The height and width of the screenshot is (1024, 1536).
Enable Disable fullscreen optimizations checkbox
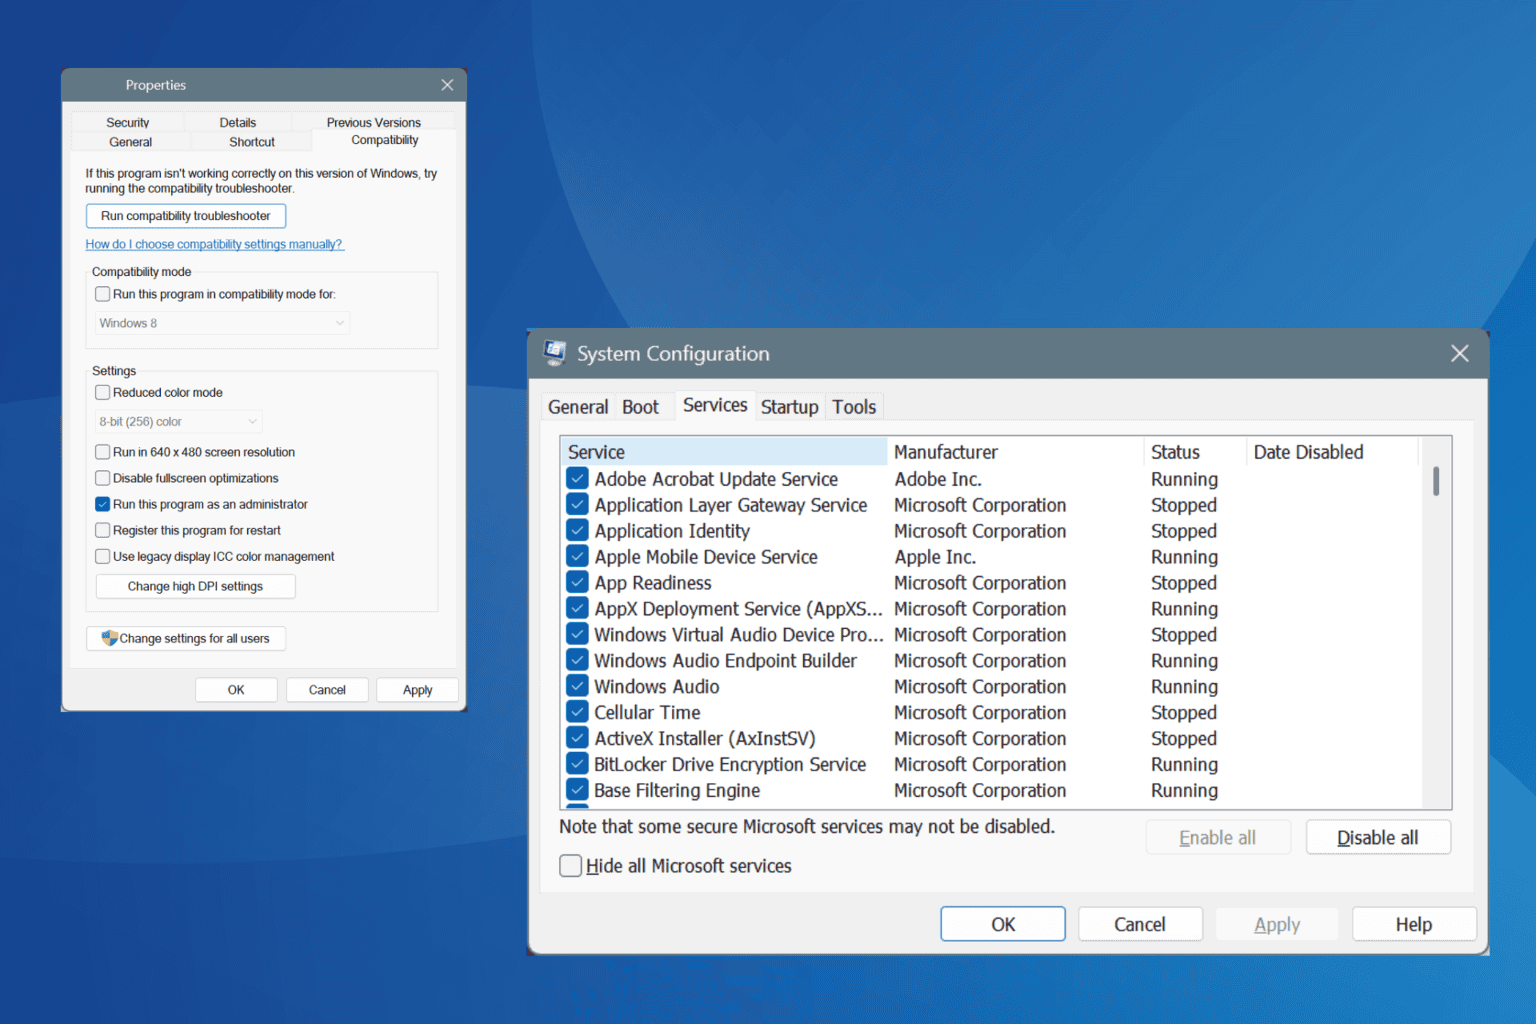coord(103,478)
